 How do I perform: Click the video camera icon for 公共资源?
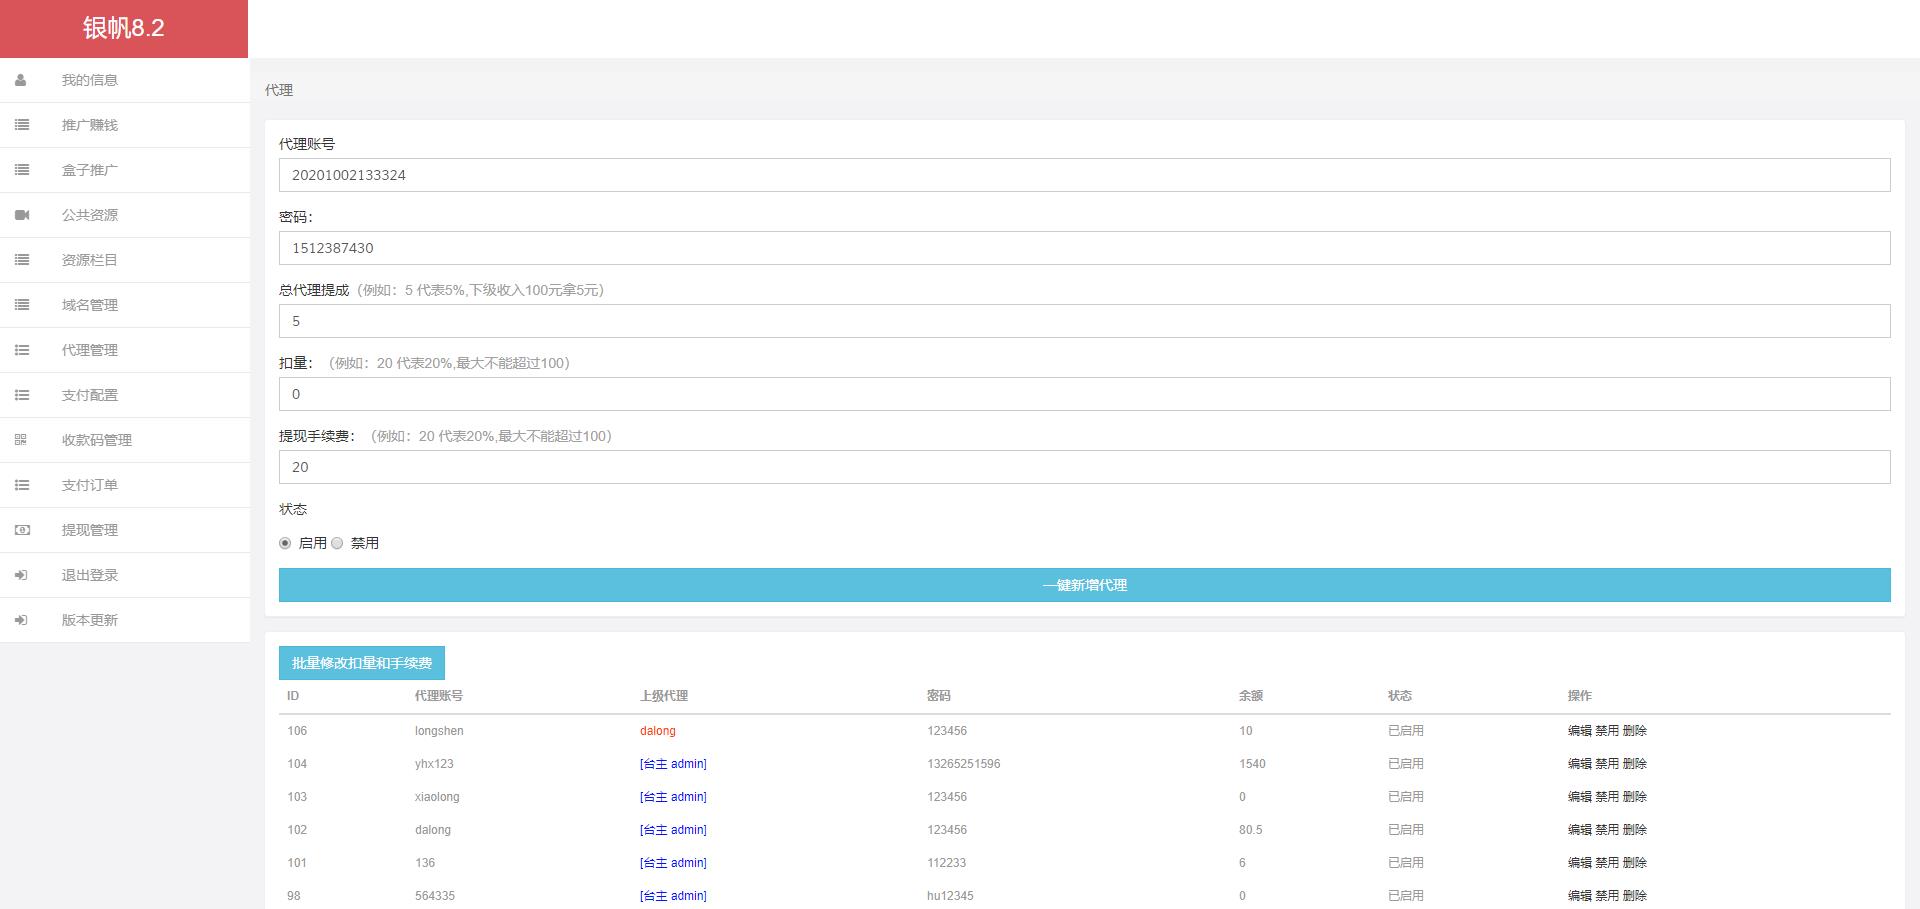pos(22,215)
